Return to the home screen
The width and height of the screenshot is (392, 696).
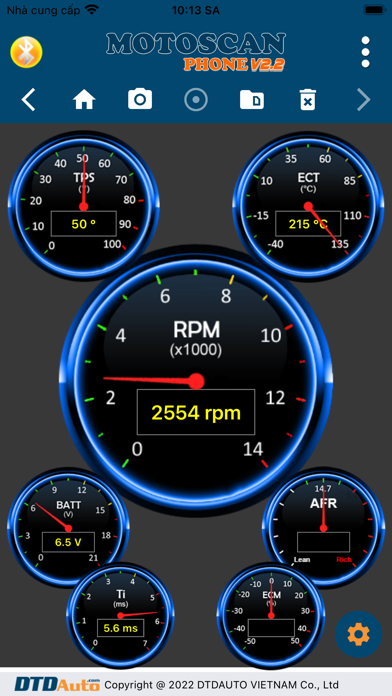pos(84,99)
